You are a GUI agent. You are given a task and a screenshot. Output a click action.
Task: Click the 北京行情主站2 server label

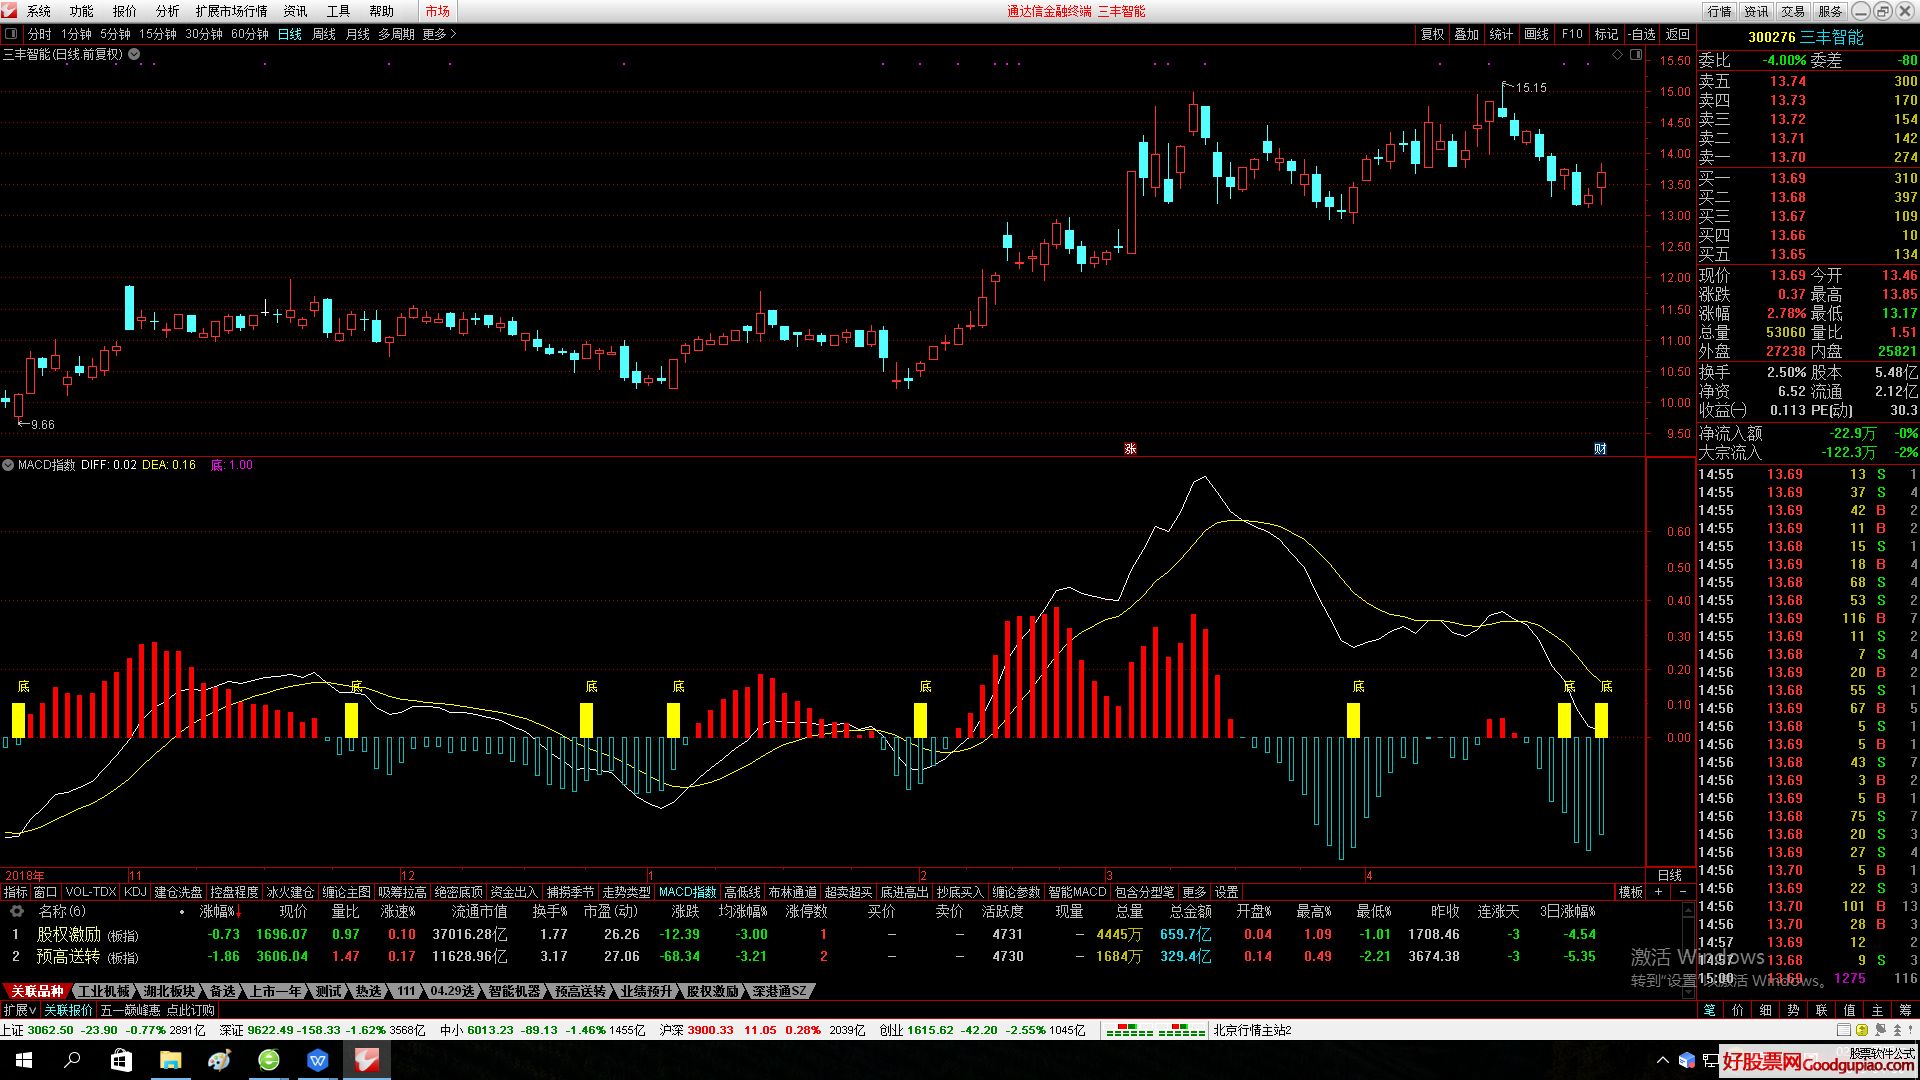1253,1030
